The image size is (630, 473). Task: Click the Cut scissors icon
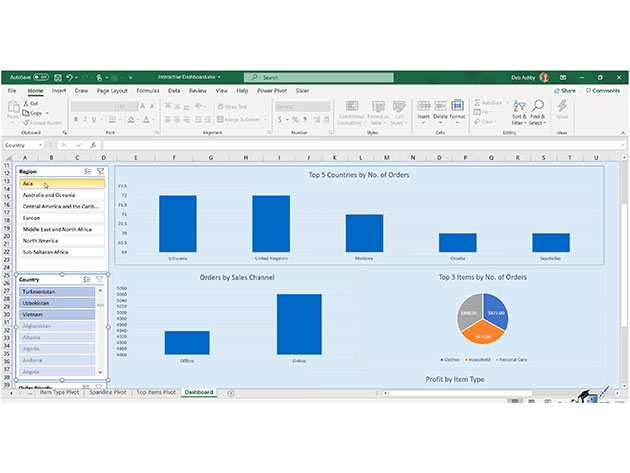pyautogui.click(x=26, y=103)
